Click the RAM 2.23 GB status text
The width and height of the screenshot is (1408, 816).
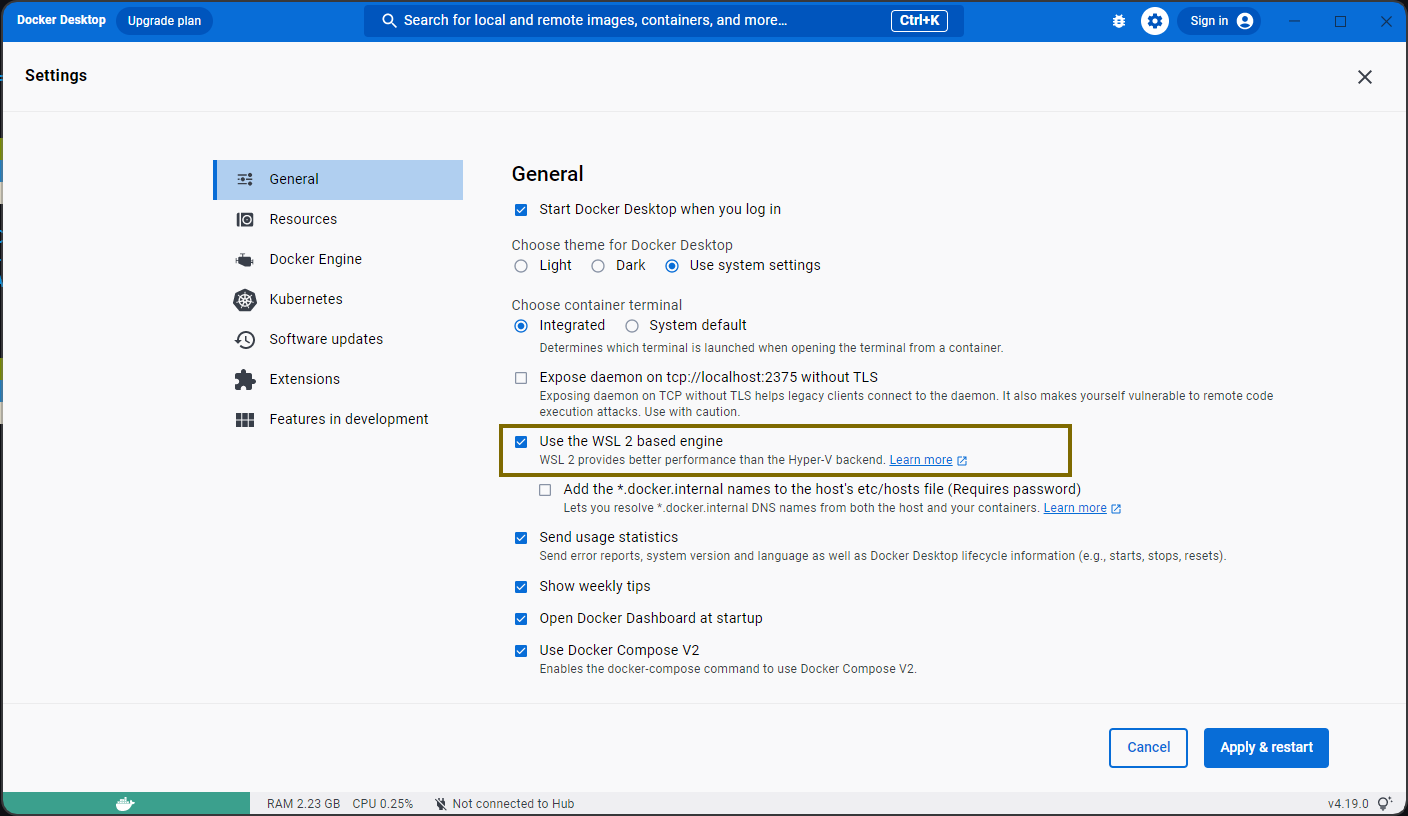pyautogui.click(x=303, y=804)
